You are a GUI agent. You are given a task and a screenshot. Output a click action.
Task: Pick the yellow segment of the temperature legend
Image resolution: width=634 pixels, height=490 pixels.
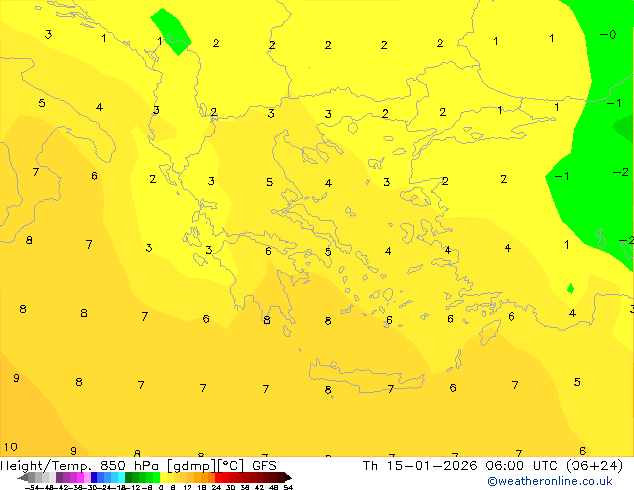tap(163, 477)
